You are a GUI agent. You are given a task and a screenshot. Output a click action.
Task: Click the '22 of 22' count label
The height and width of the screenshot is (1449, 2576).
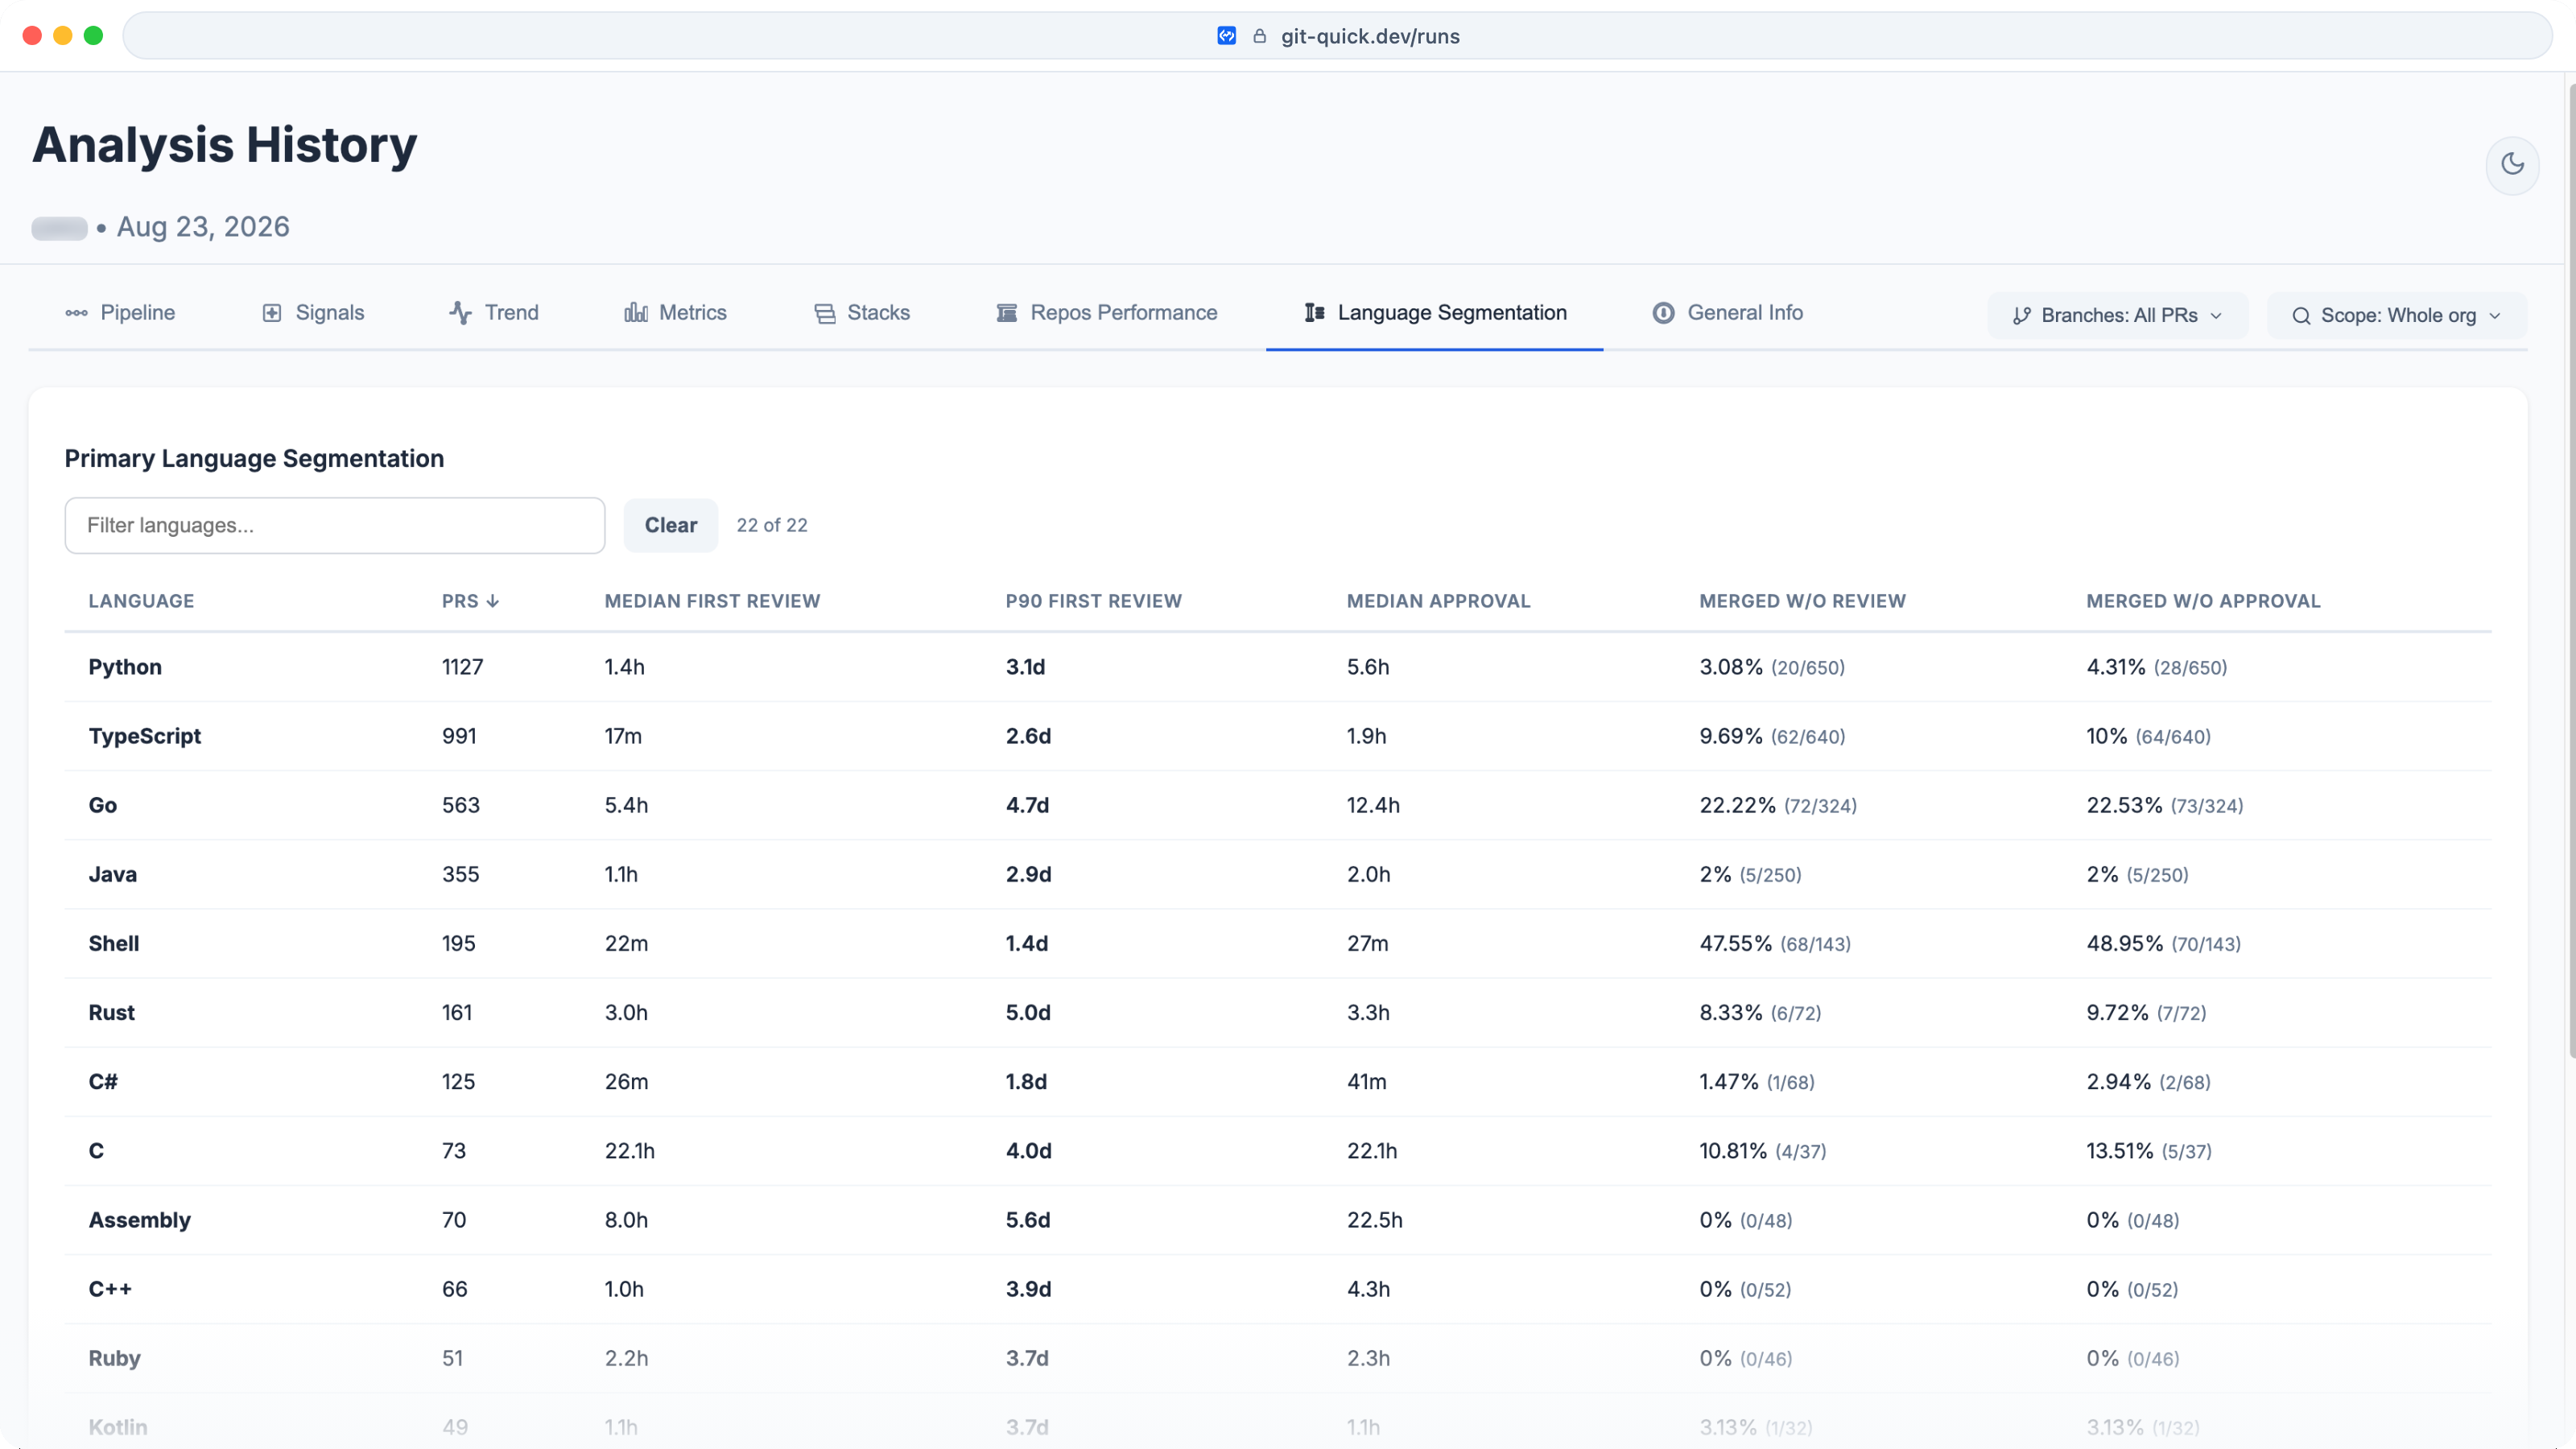(772, 525)
